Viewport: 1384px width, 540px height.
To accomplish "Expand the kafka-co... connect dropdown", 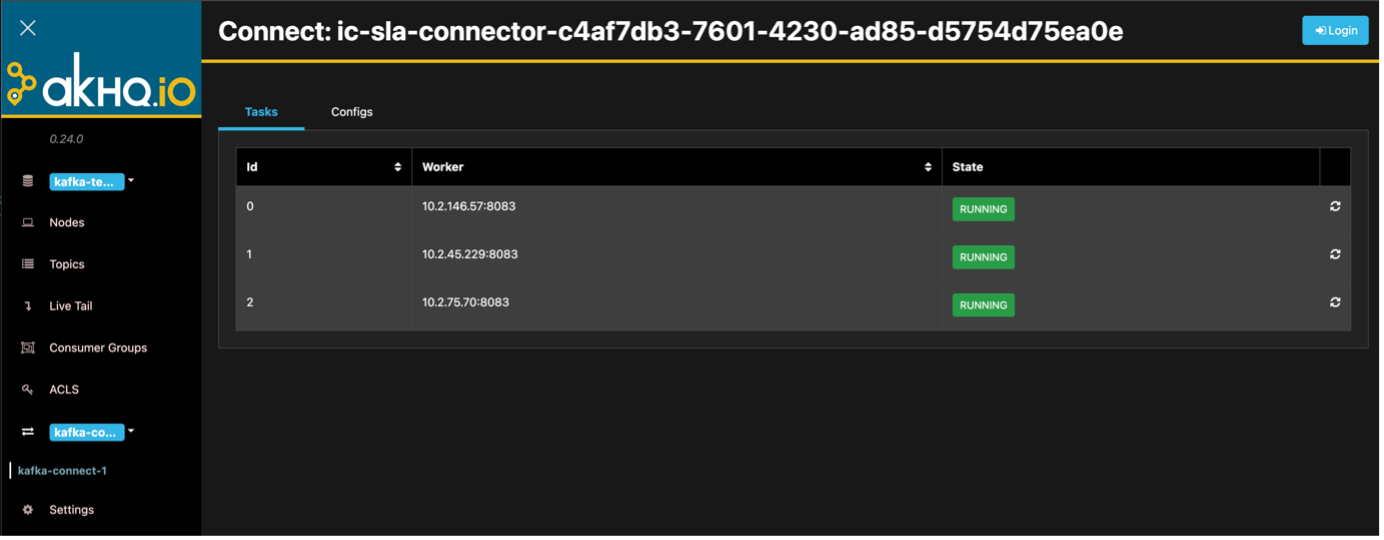I will click(91, 433).
